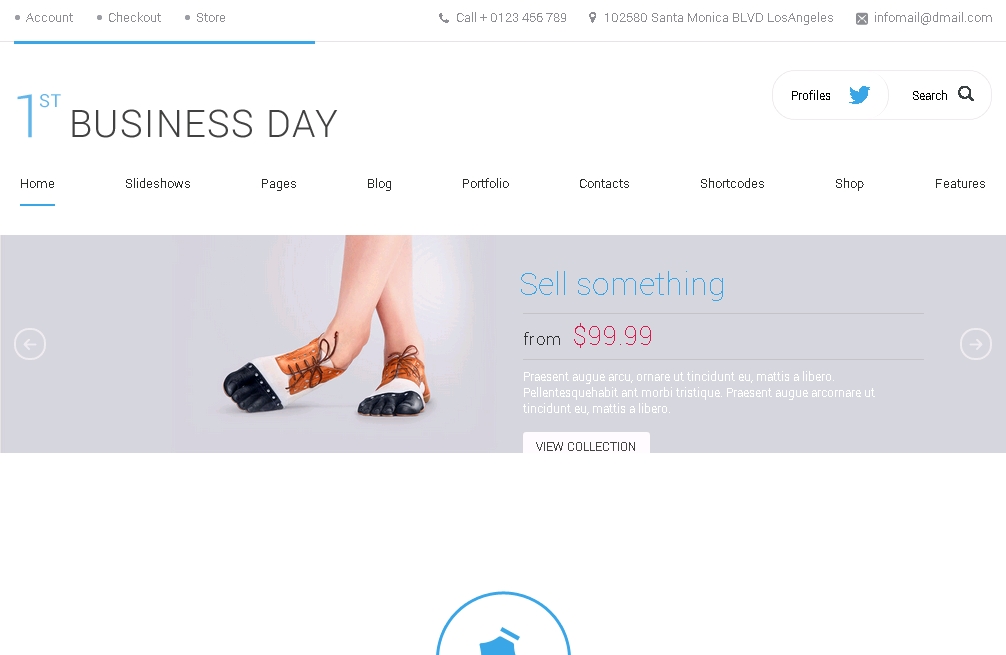
Task: Advance to next slide arrow
Action: click(x=975, y=344)
